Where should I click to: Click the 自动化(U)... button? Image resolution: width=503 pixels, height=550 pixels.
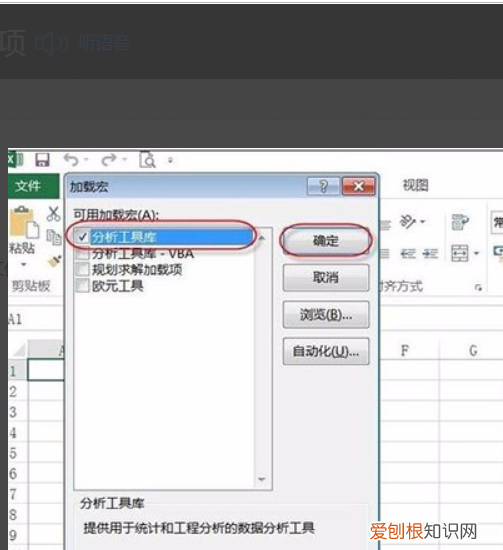point(326,351)
